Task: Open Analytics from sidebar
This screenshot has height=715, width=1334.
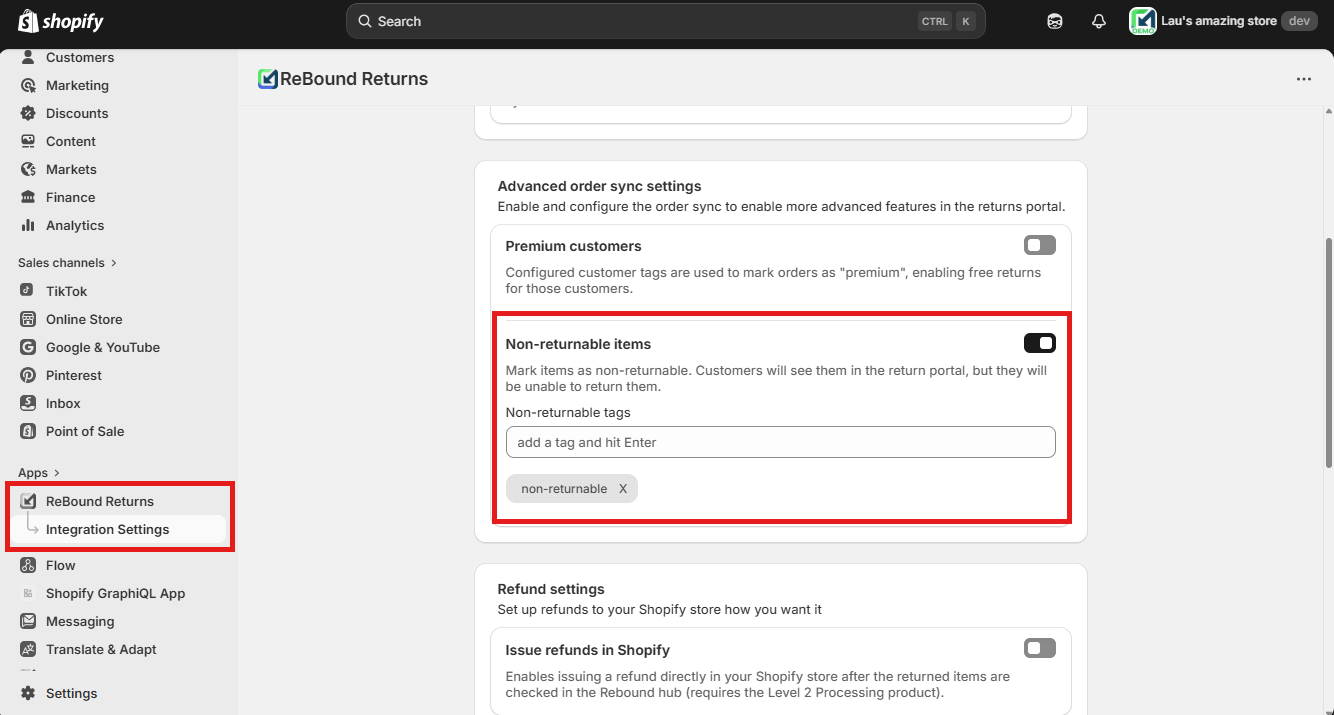Action: coord(75,225)
